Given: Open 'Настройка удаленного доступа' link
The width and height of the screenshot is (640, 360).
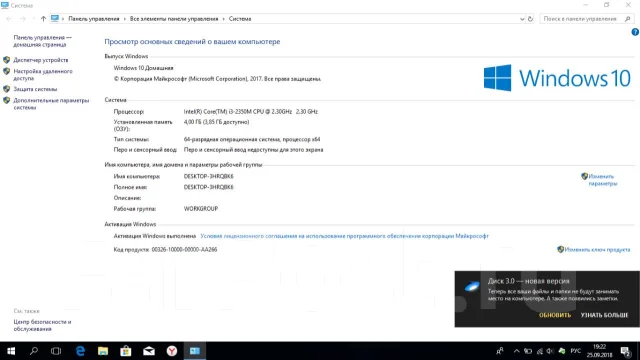Looking at the screenshot, I should click(43, 75).
